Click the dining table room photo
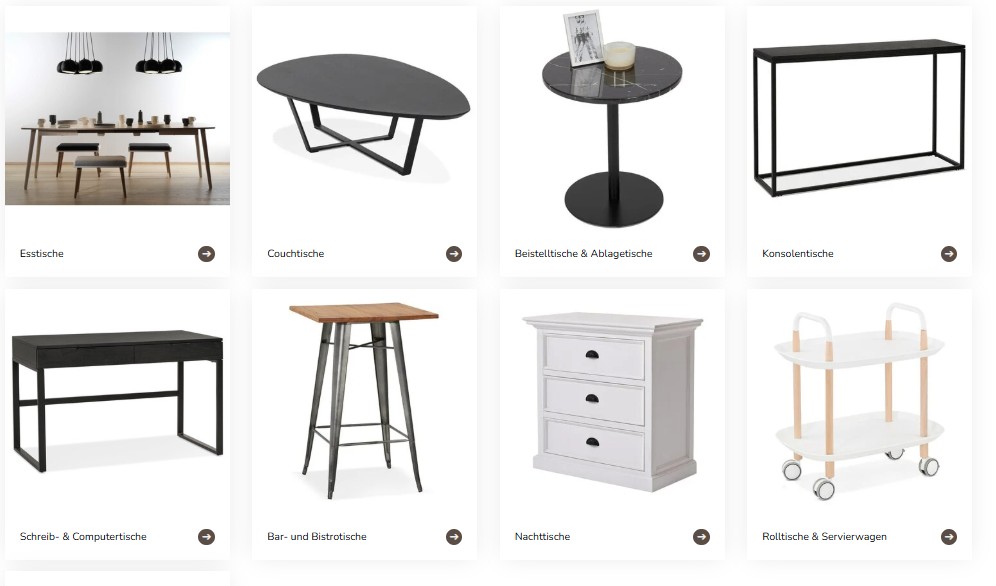996x586 pixels. tap(118, 119)
